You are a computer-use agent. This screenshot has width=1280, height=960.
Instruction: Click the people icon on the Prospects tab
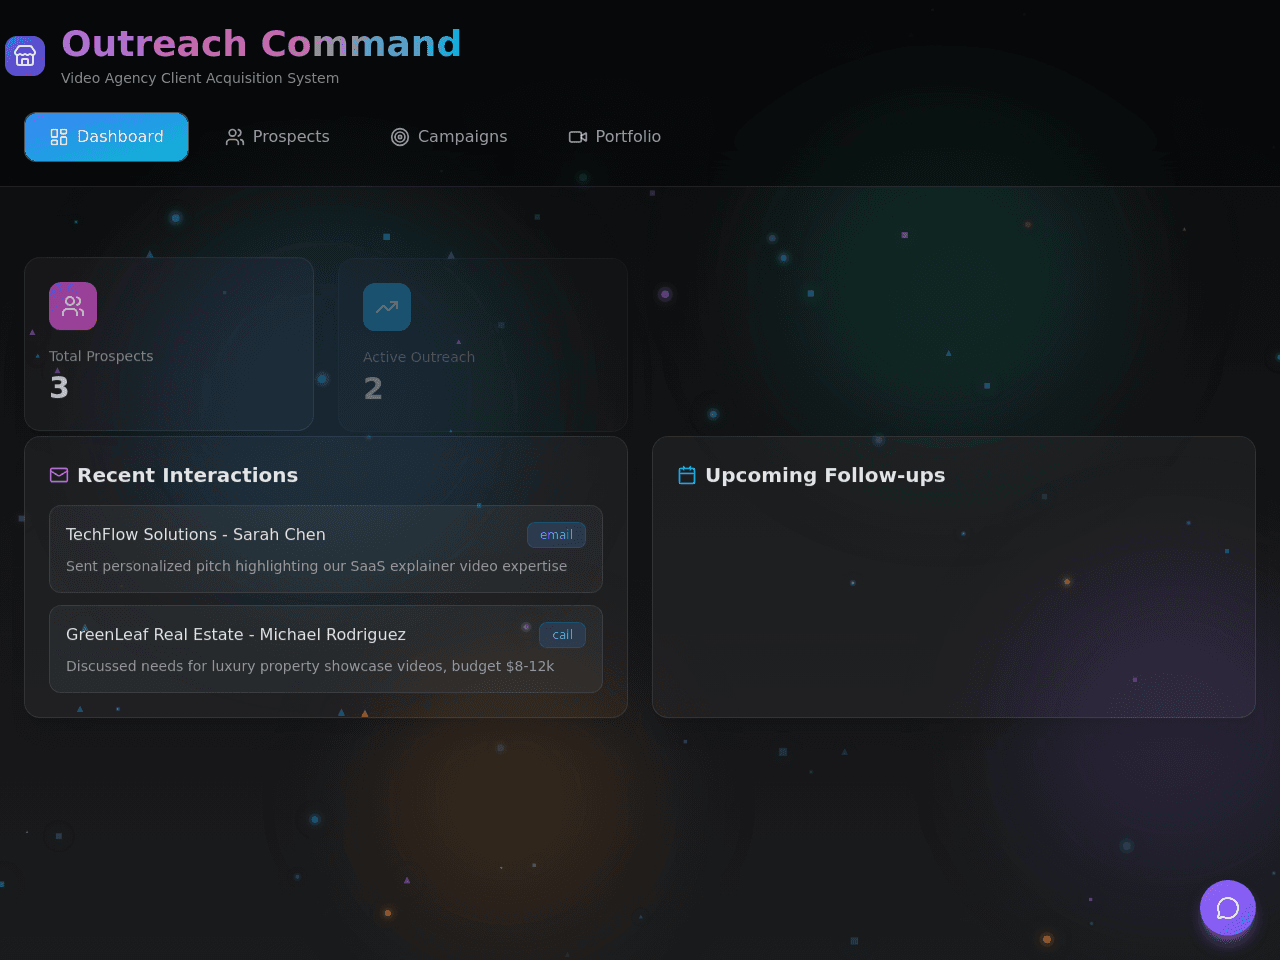pyautogui.click(x=235, y=137)
